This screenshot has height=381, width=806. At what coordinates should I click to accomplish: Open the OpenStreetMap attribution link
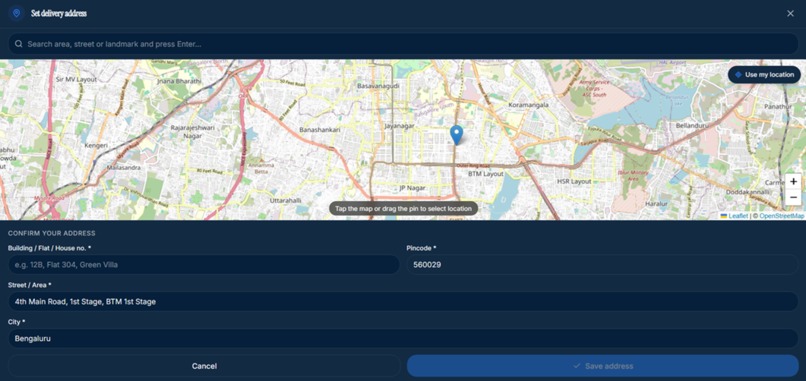tap(781, 216)
